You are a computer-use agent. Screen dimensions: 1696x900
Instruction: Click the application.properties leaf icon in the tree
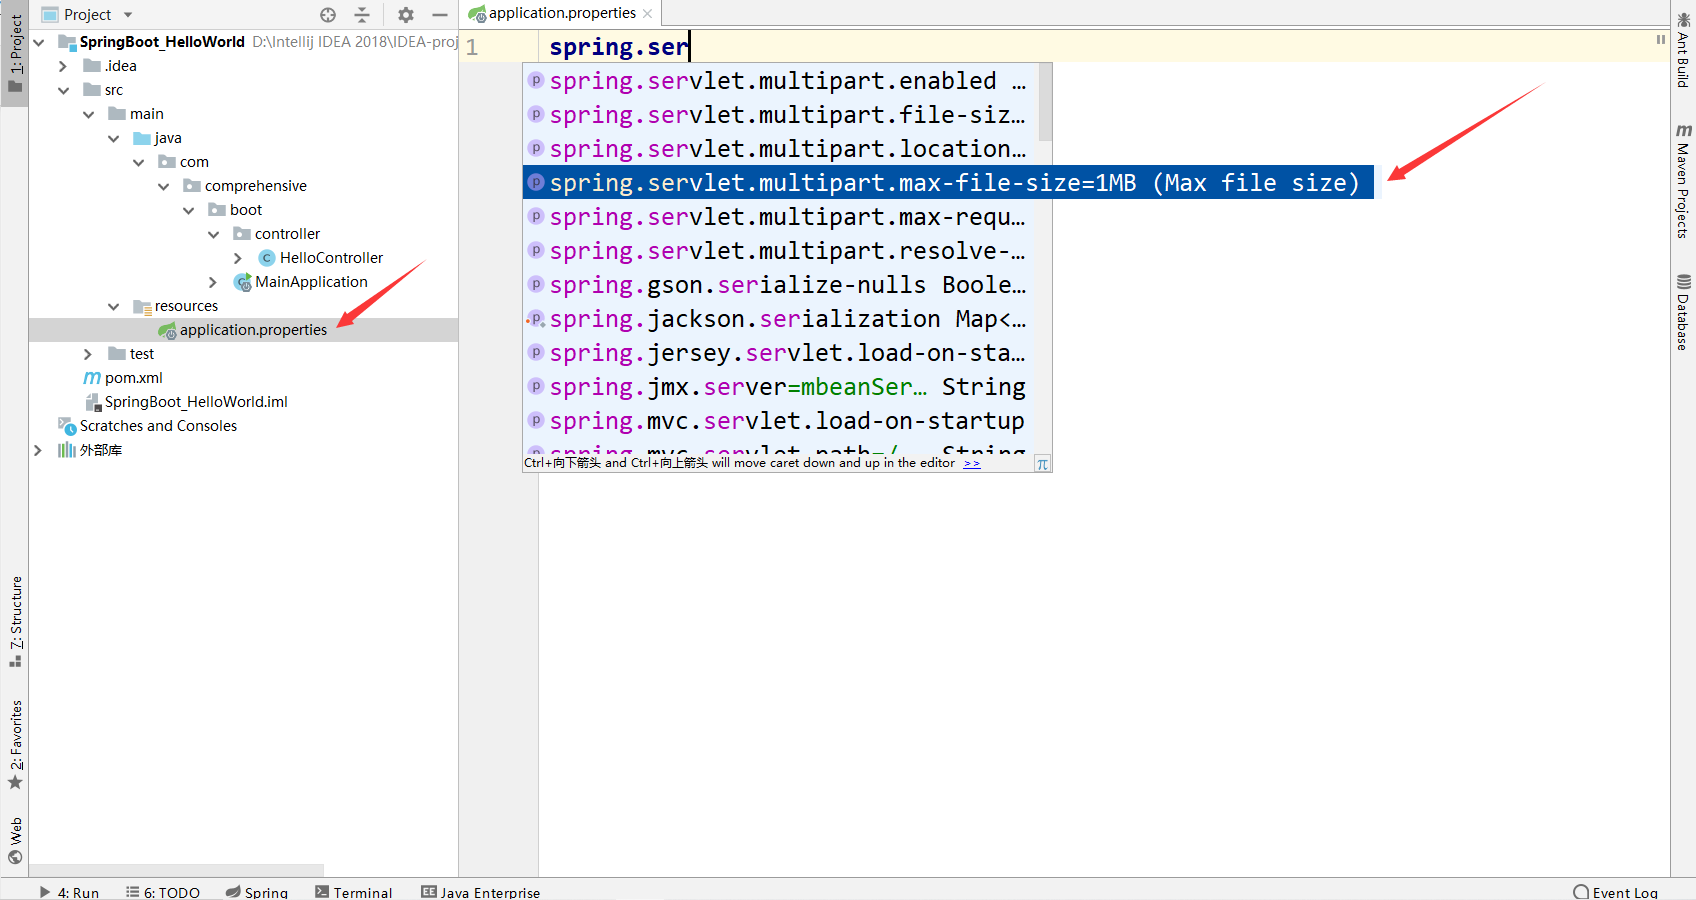[167, 330]
